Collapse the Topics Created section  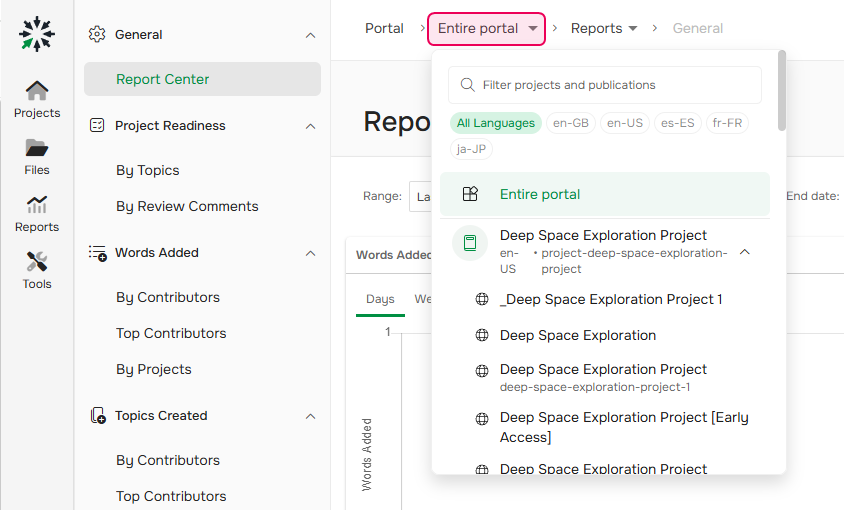click(311, 416)
